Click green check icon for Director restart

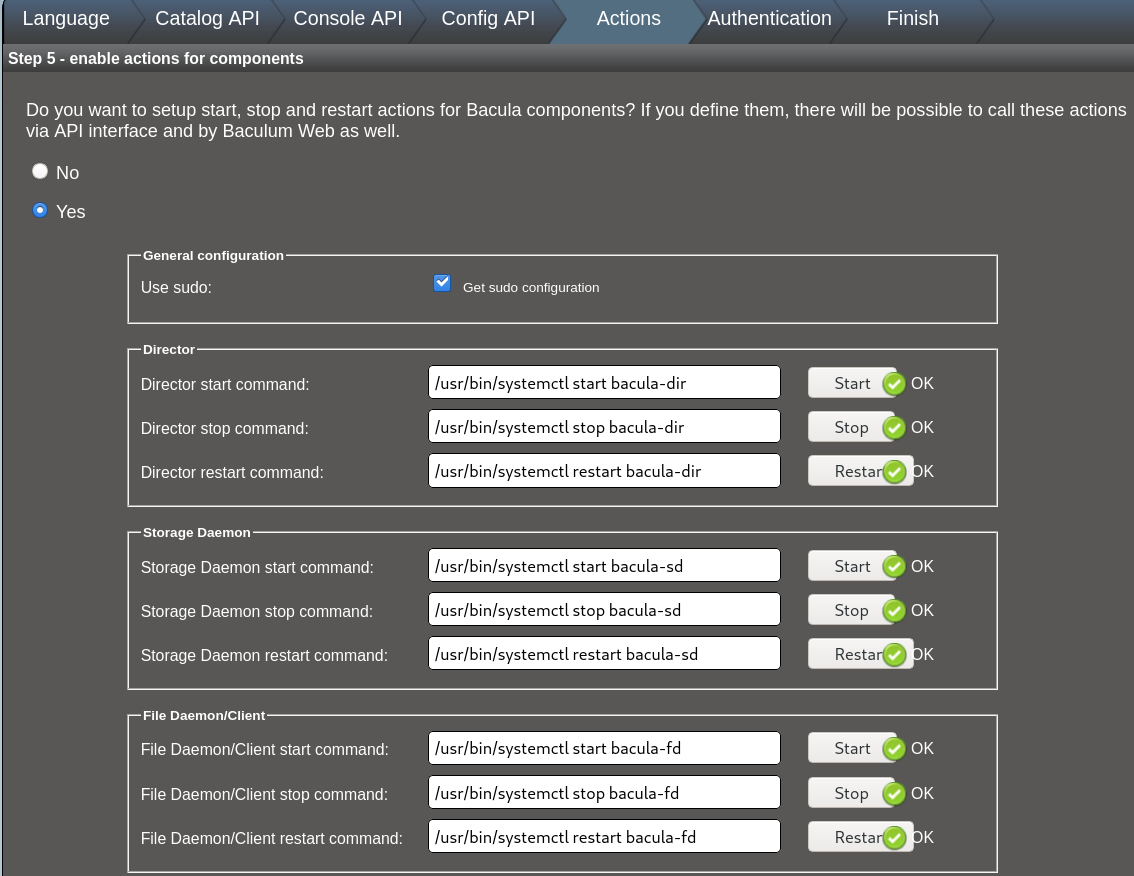point(894,472)
